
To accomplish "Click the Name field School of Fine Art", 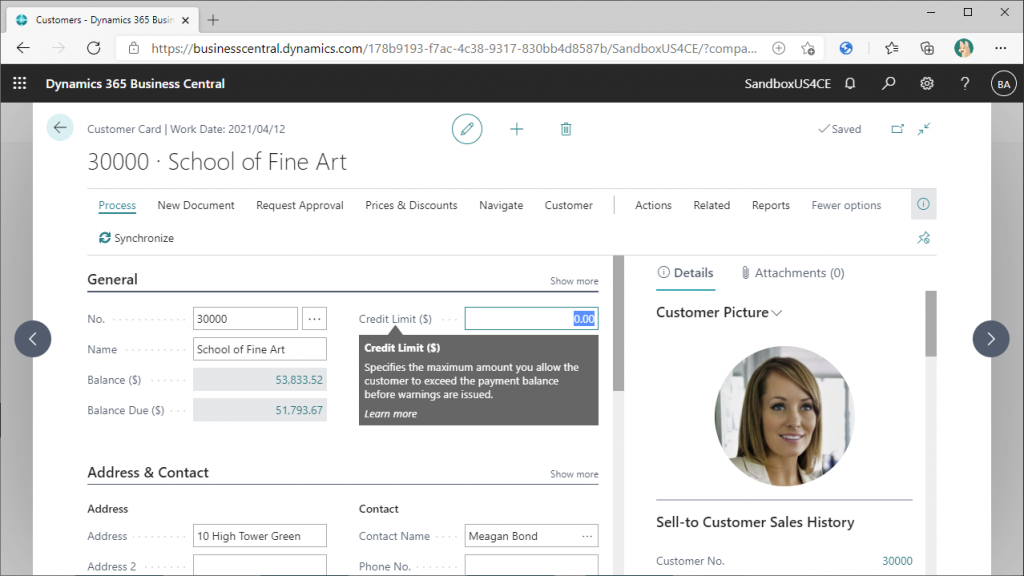I will point(260,349).
